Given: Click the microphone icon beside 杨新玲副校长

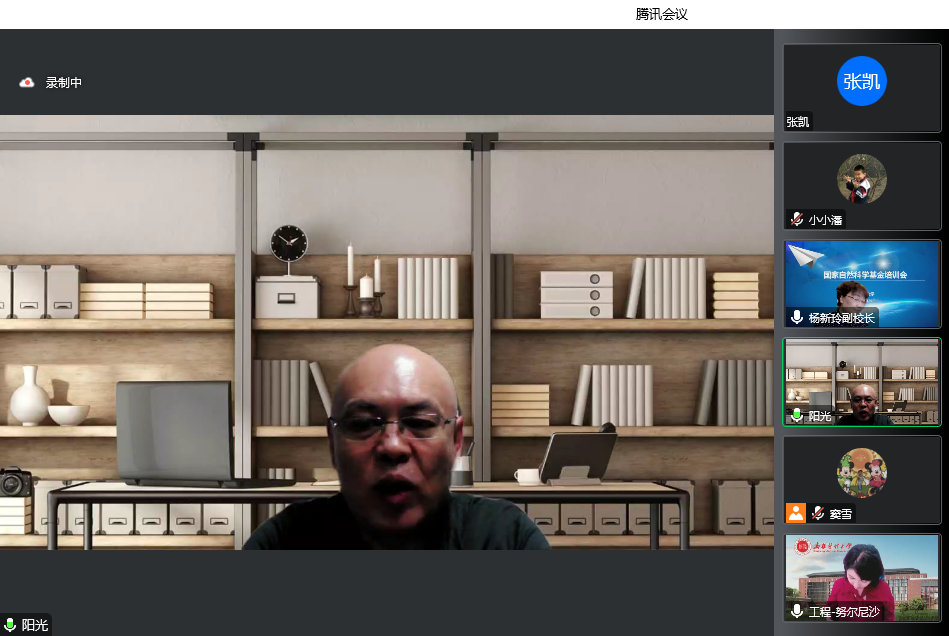Looking at the screenshot, I should point(797,318).
